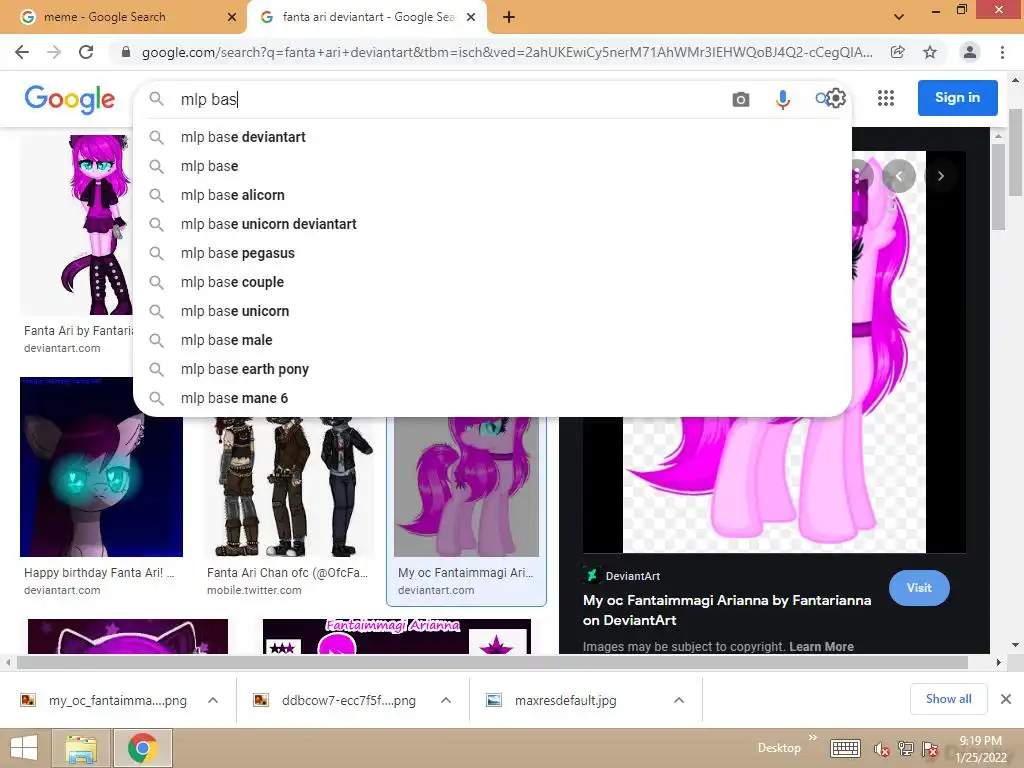This screenshot has width=1024, height=768.
Task: Pick suggestion mlp base pegasus
Action: [492, 253]
